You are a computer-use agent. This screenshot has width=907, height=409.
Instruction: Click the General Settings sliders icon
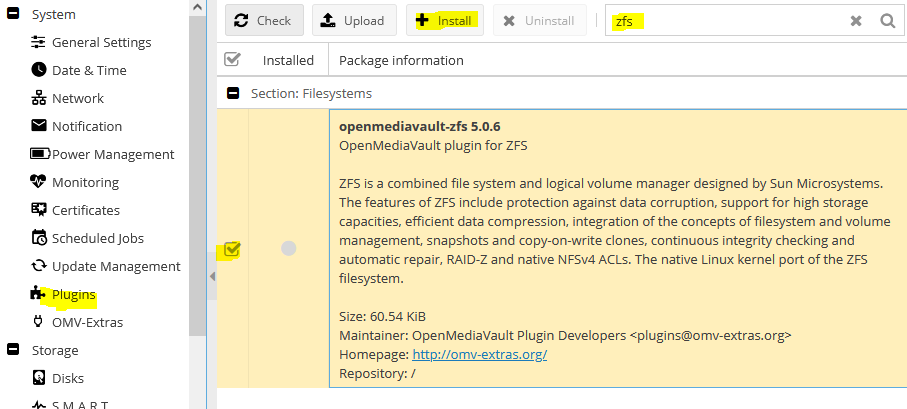tap(39, 42)
